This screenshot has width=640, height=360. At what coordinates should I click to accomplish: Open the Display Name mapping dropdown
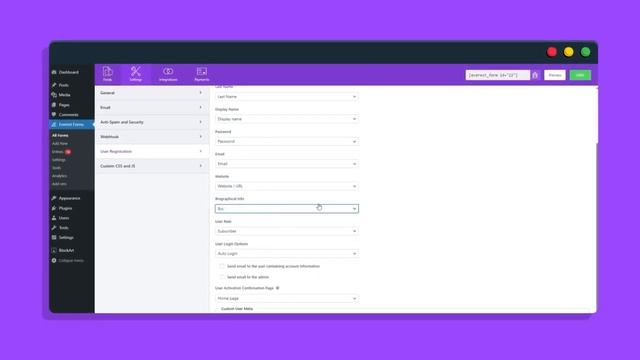pyautogui.click(x=287, y=119)
